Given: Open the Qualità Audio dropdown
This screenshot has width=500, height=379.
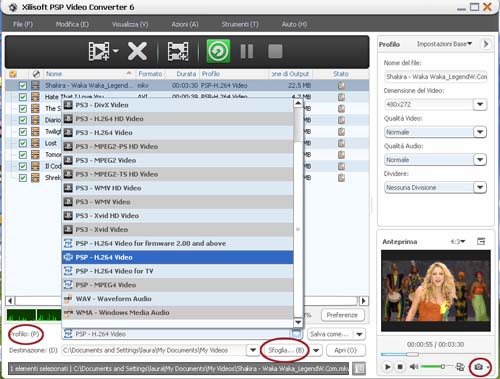Looking at the screenshot, I should (480, 160).
